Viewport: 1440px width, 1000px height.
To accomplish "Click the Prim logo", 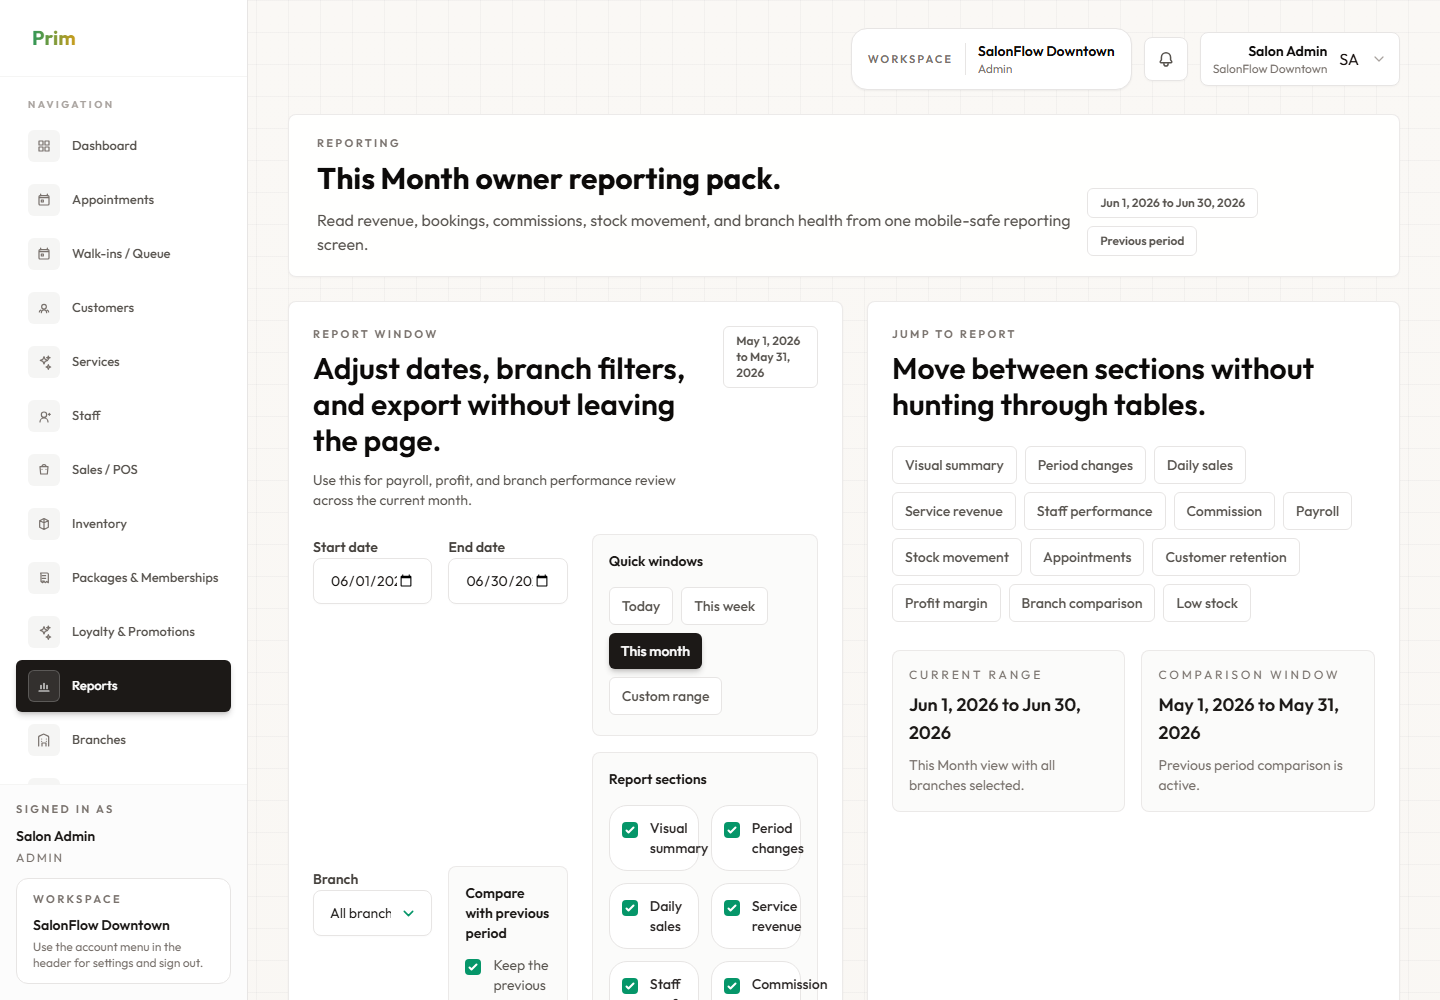I will tap(54, 38).
